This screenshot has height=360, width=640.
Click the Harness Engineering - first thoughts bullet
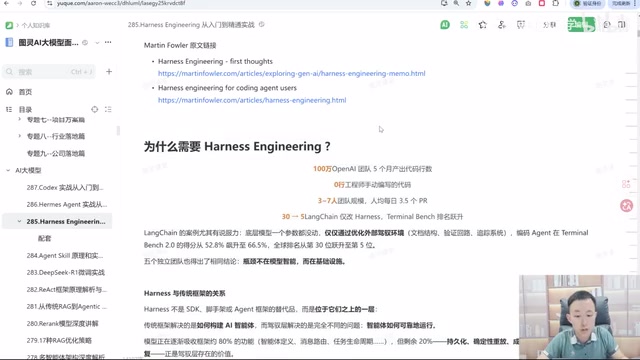point(215,61)
